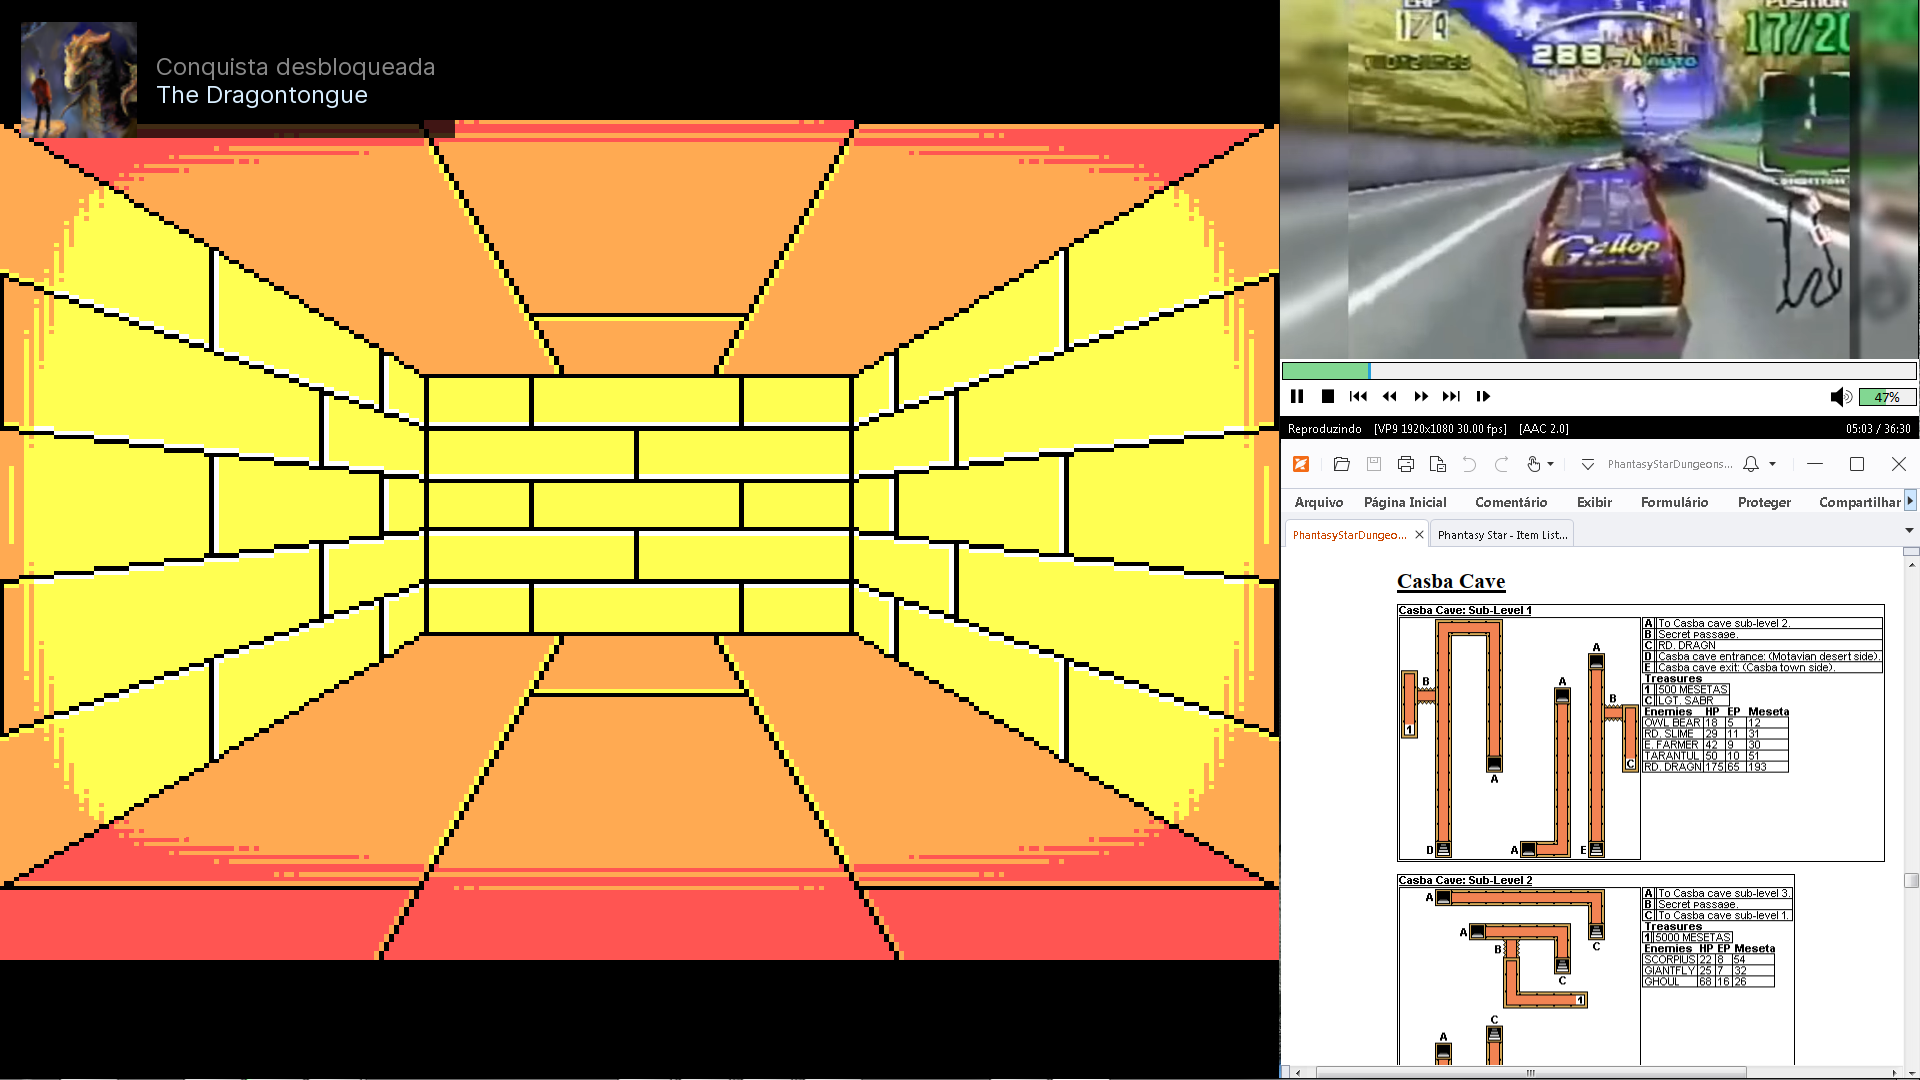
Task: Adjust the 47% volume slider
Action: point(1887,397)
